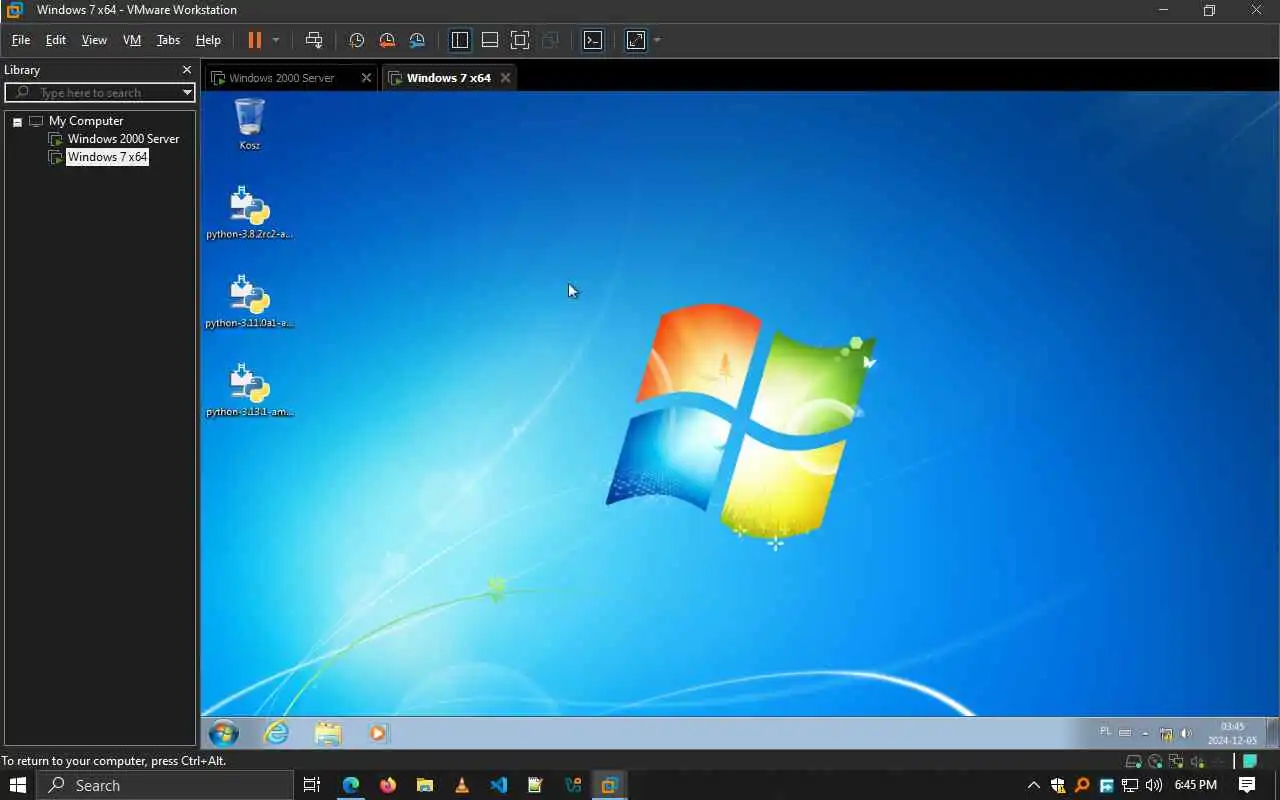The height and width of the screenshot is (800, 1280).
Task: Take a snapshot of this virtual machine
Action: 356,40
